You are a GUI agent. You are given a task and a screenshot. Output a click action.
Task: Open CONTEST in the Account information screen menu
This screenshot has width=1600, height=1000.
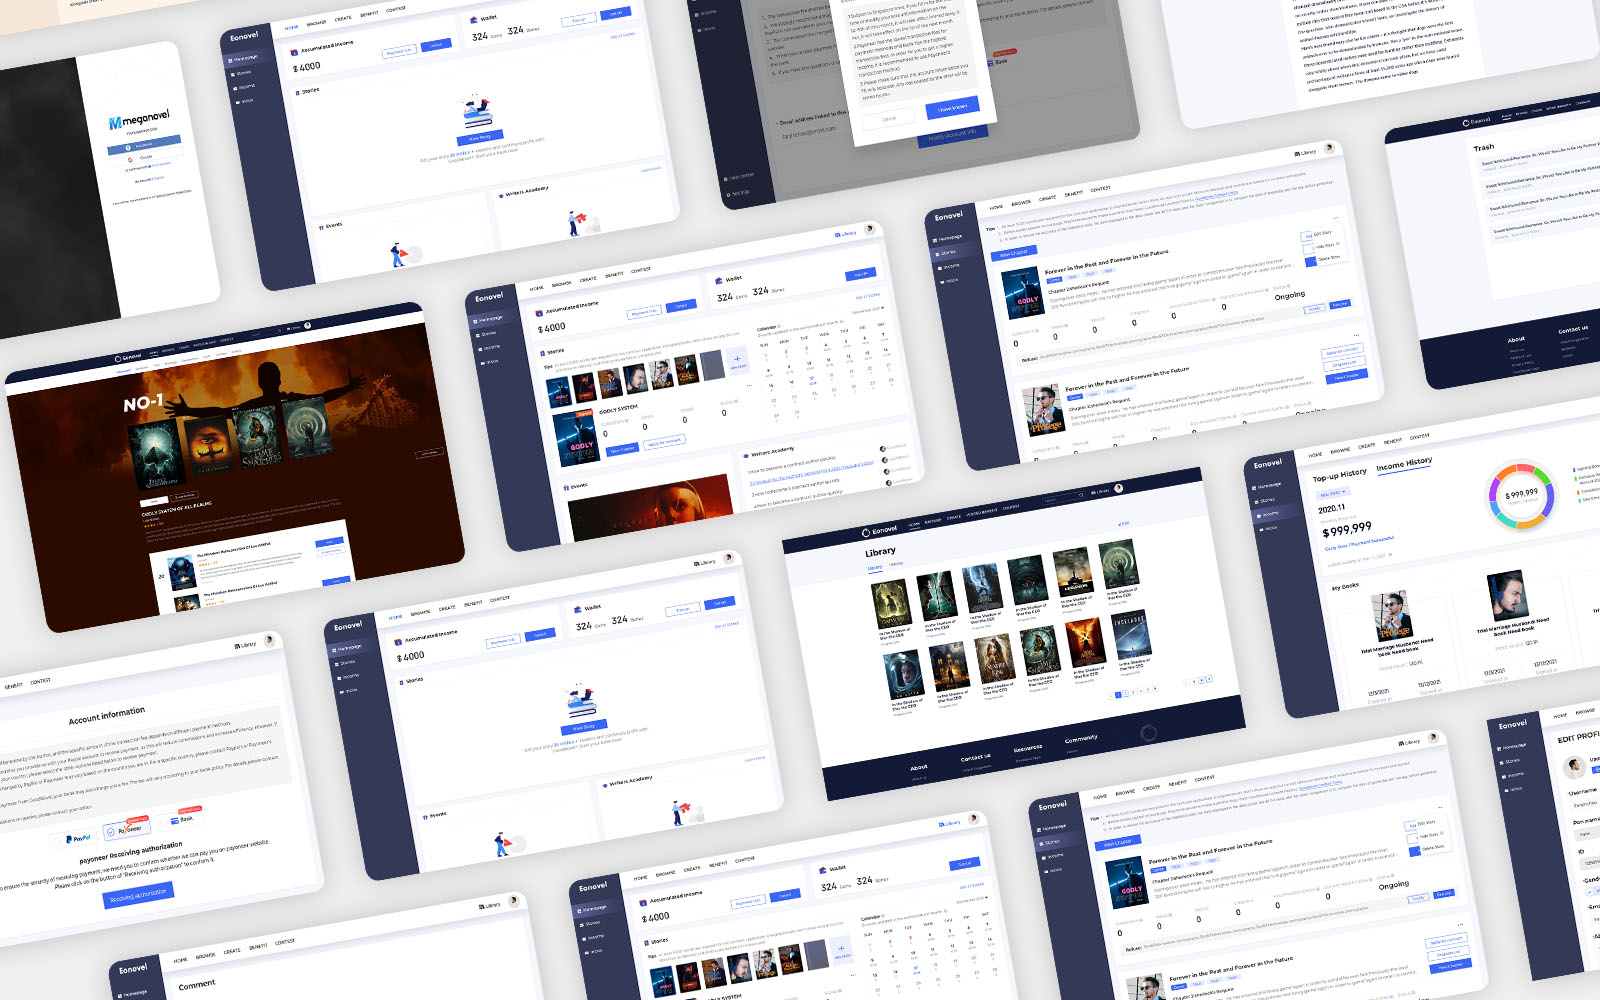point(40,681)
